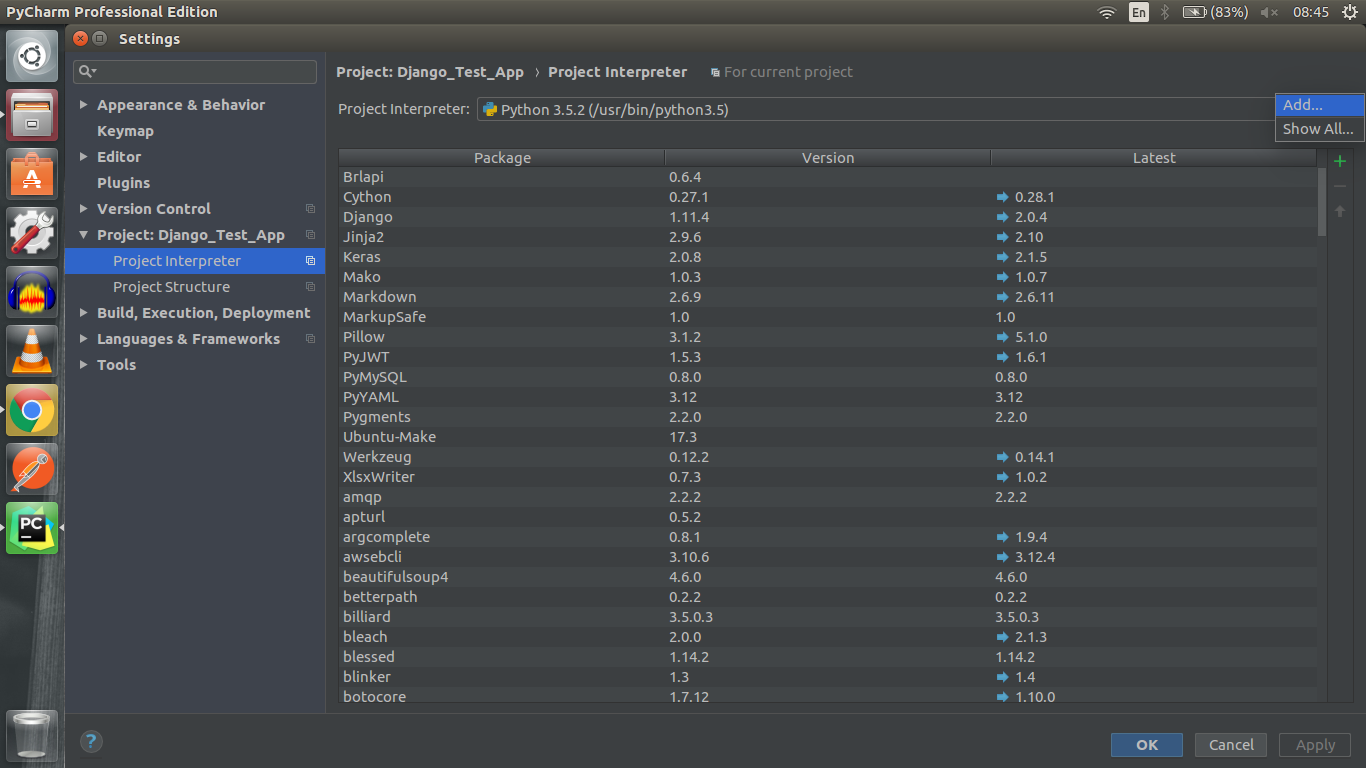This screenshot has width=1366, height=768.
Task: Open the Trash in the launcher
Action: pyautogui.click(x=32, y=735)
